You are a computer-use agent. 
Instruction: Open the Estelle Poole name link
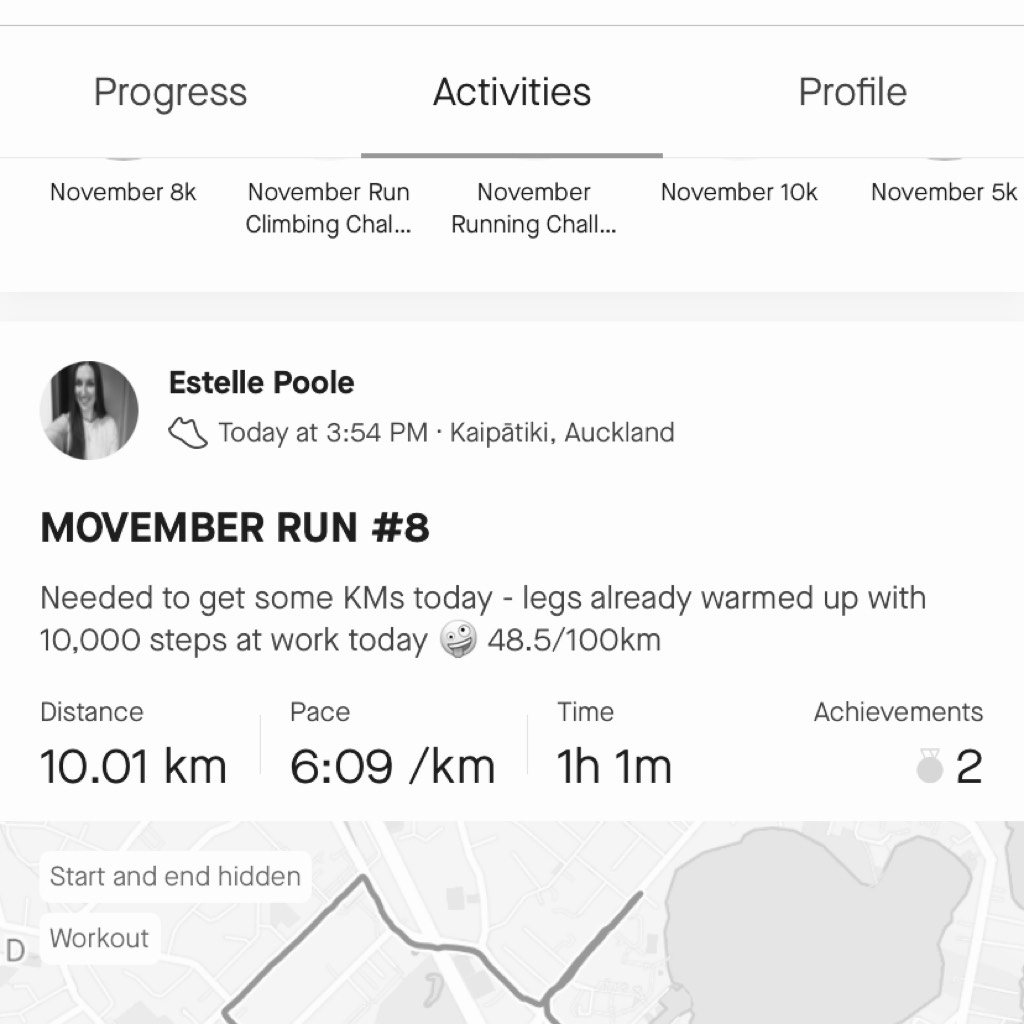pos(261,383)
